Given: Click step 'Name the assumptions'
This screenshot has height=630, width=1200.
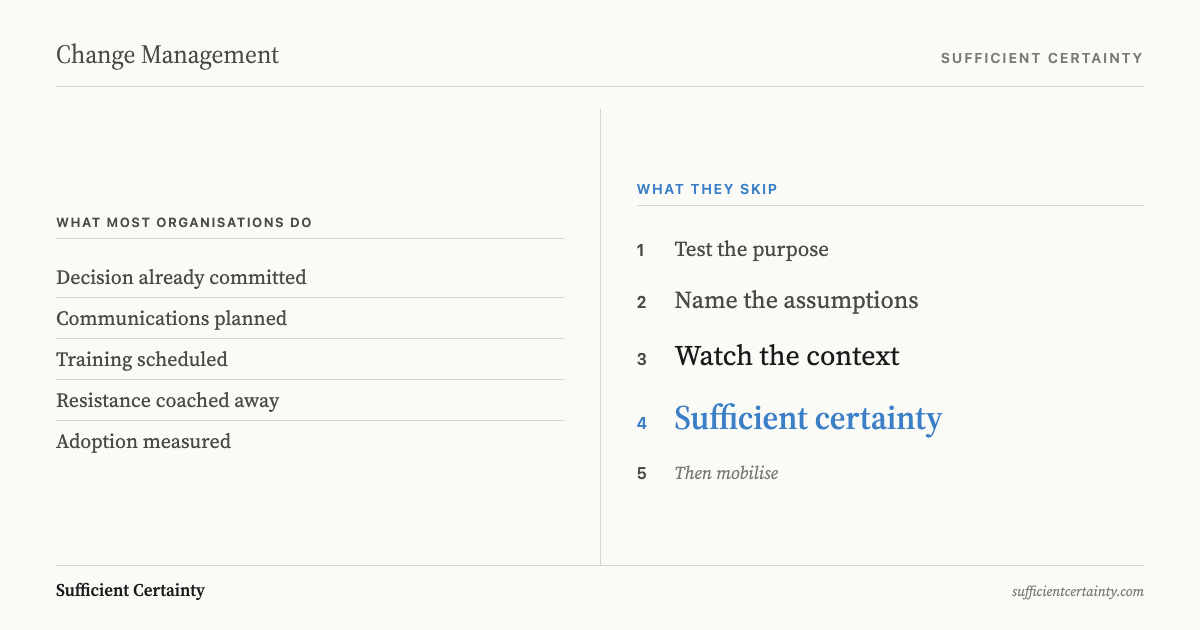Looking at the screenshot, I should (x=796, y=300).
